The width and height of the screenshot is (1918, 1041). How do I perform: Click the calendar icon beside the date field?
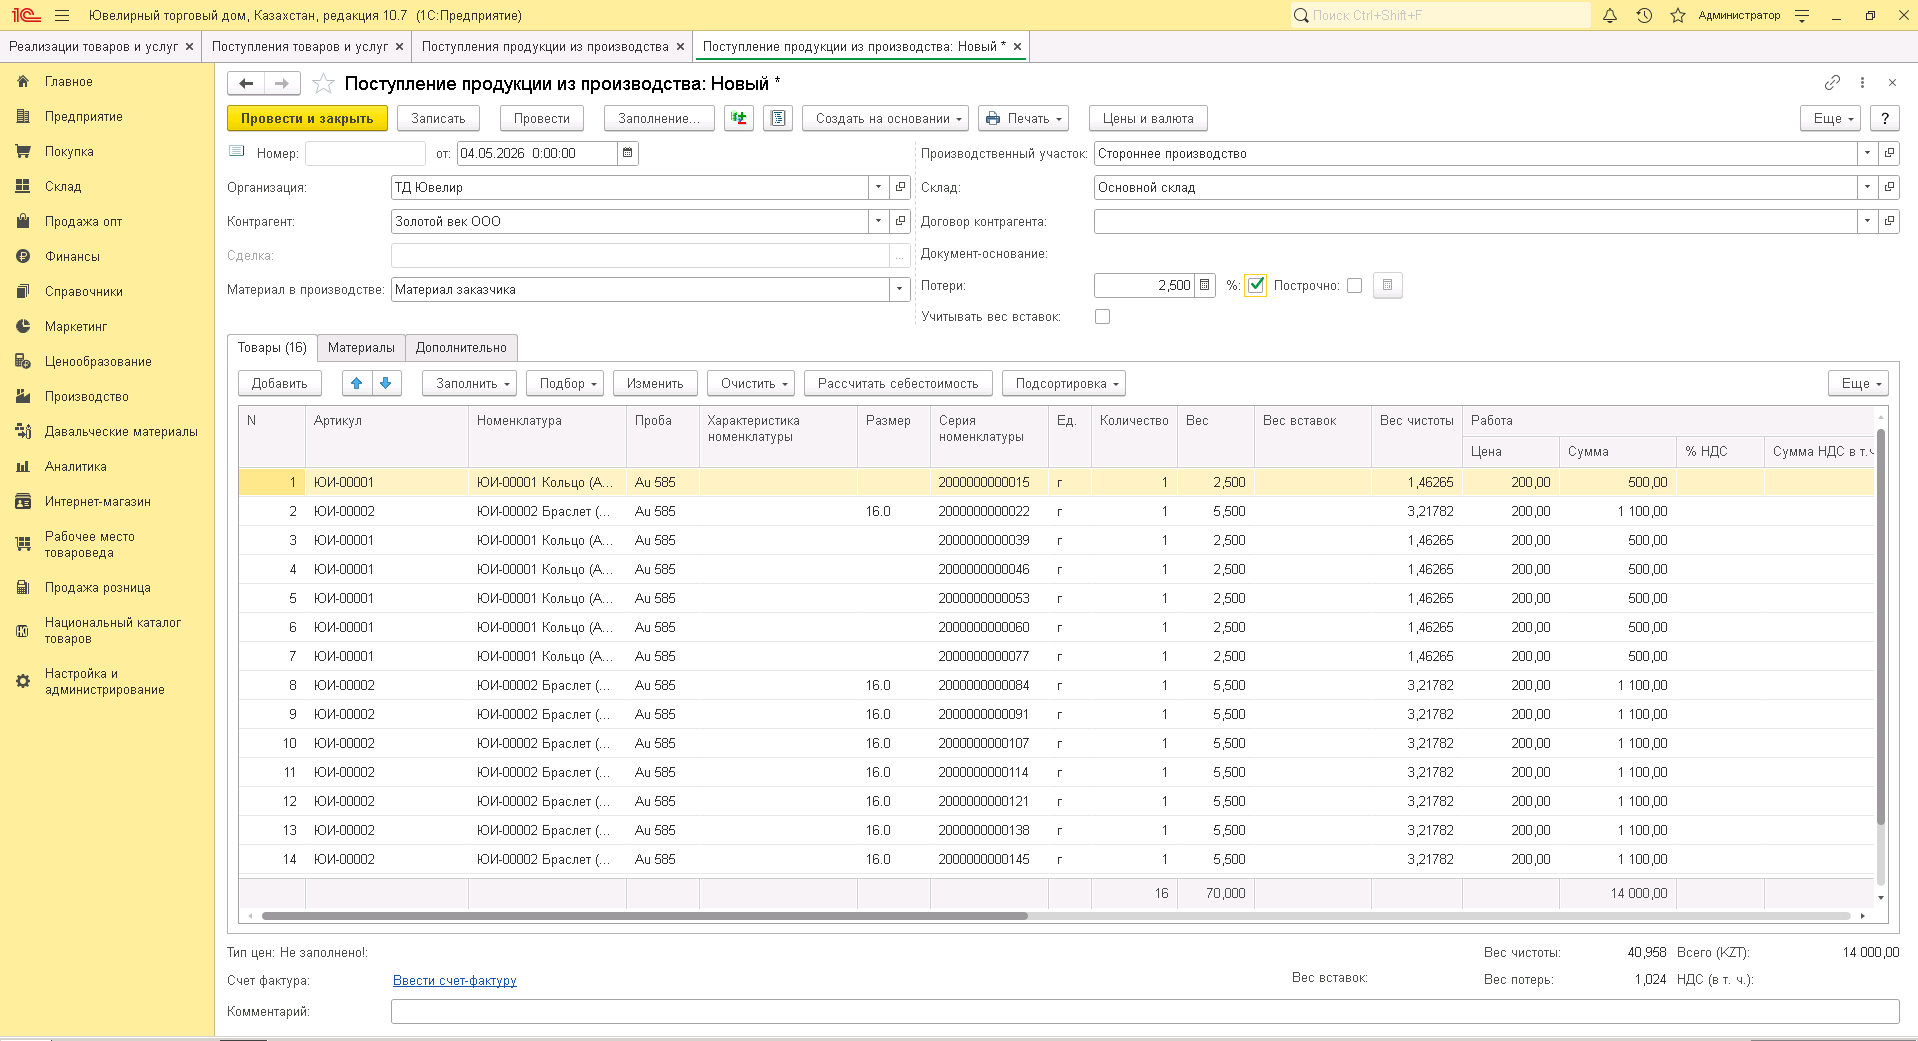(x=628, y=153)
